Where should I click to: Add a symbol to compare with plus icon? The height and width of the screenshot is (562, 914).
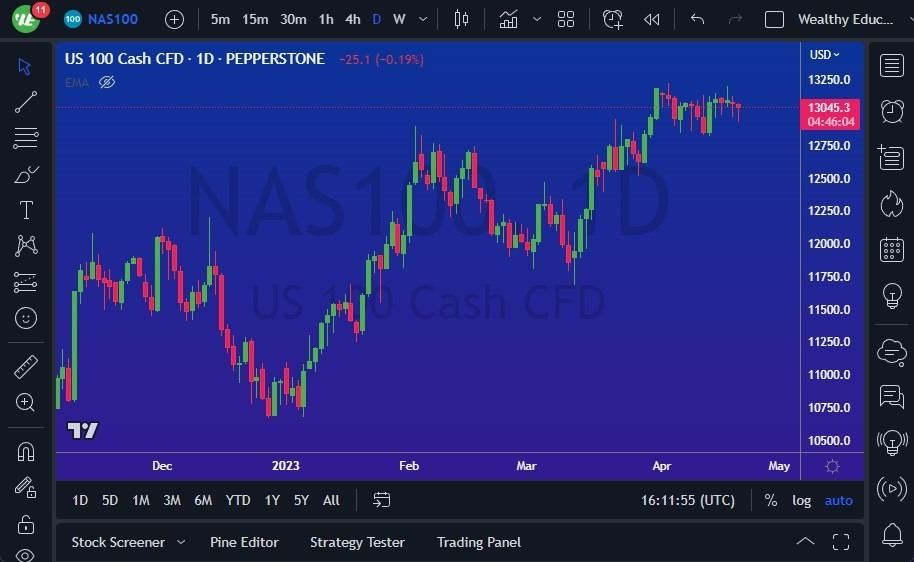(174, 19)
